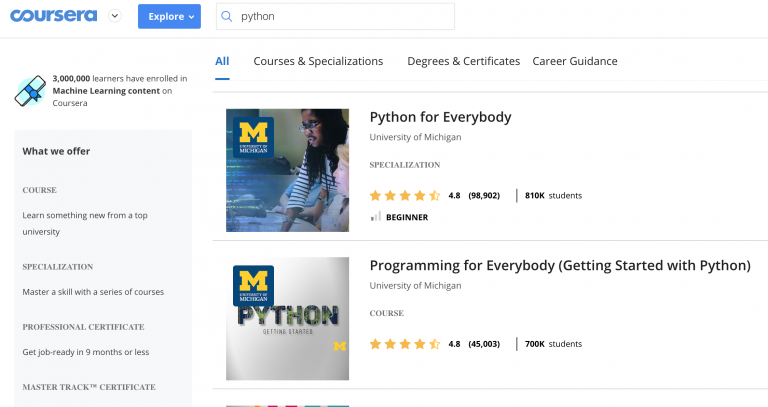Click University of Michigan under Python for Everybody
The image size is (768, 407).
tap(415, 137)
